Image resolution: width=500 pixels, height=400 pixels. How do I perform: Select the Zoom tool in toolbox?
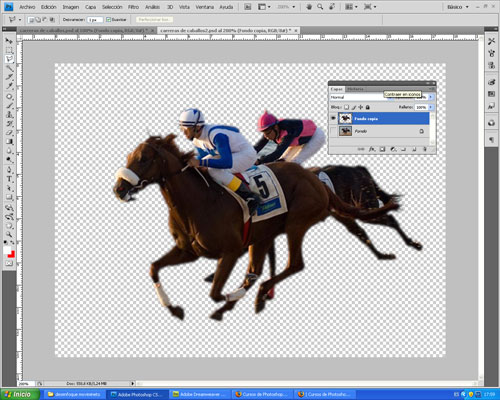click(x=9, y=235)
